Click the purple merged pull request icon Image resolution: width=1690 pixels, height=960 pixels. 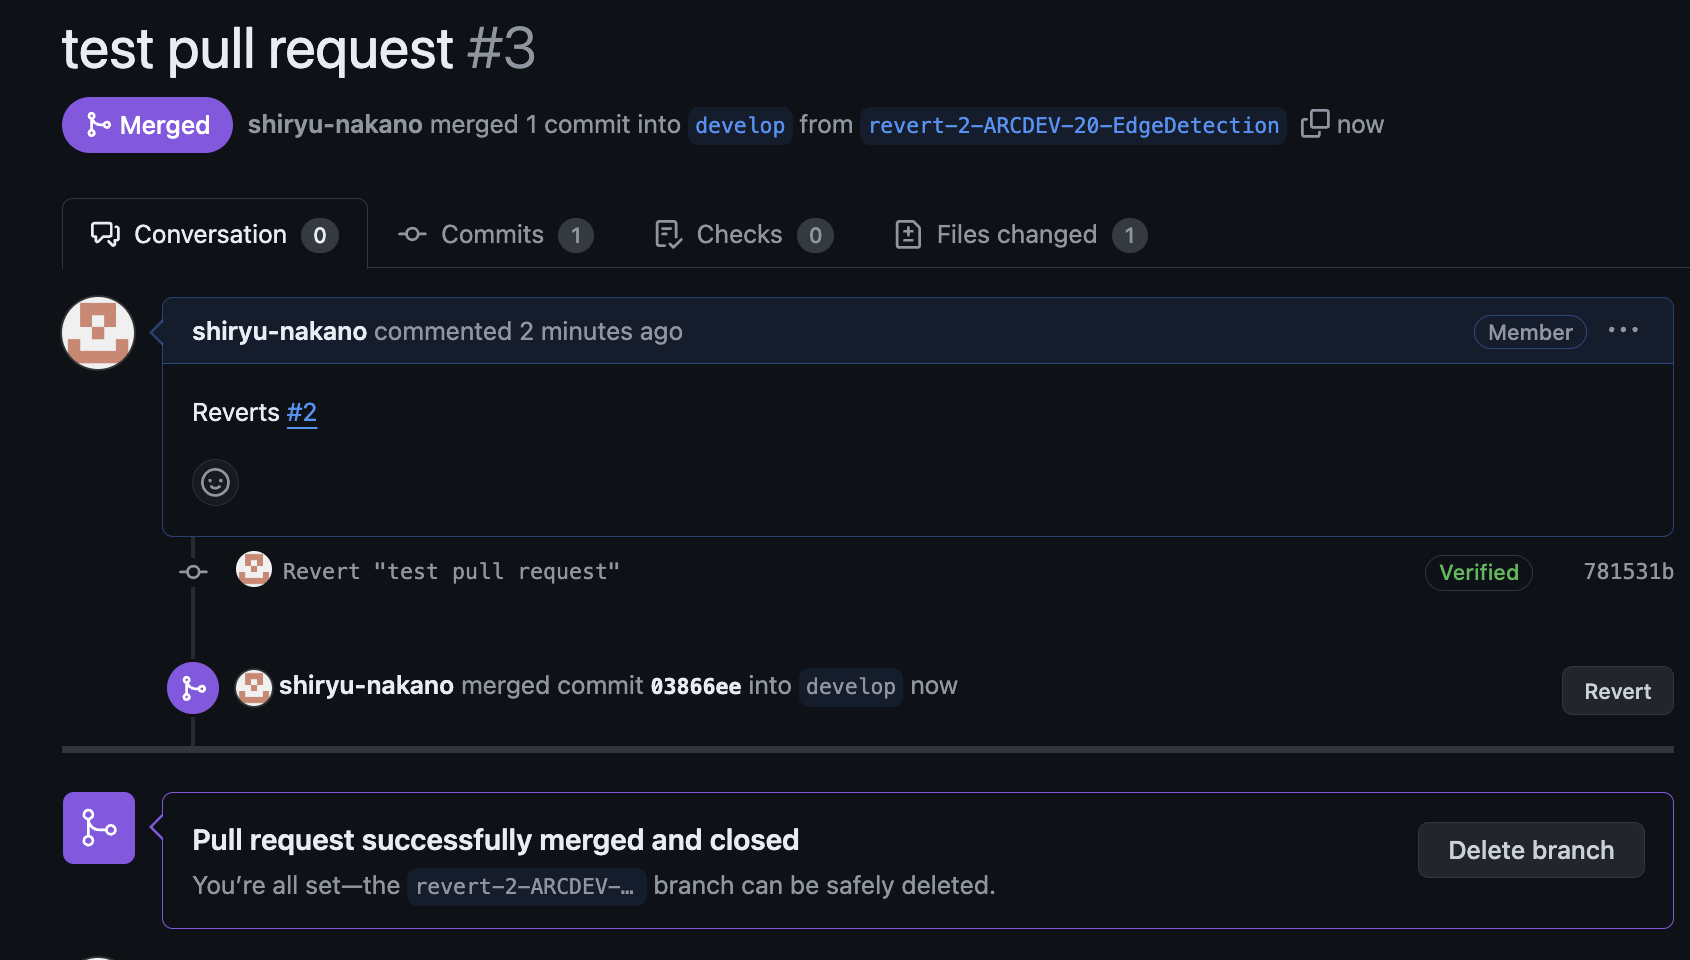[x=192, y=688]
